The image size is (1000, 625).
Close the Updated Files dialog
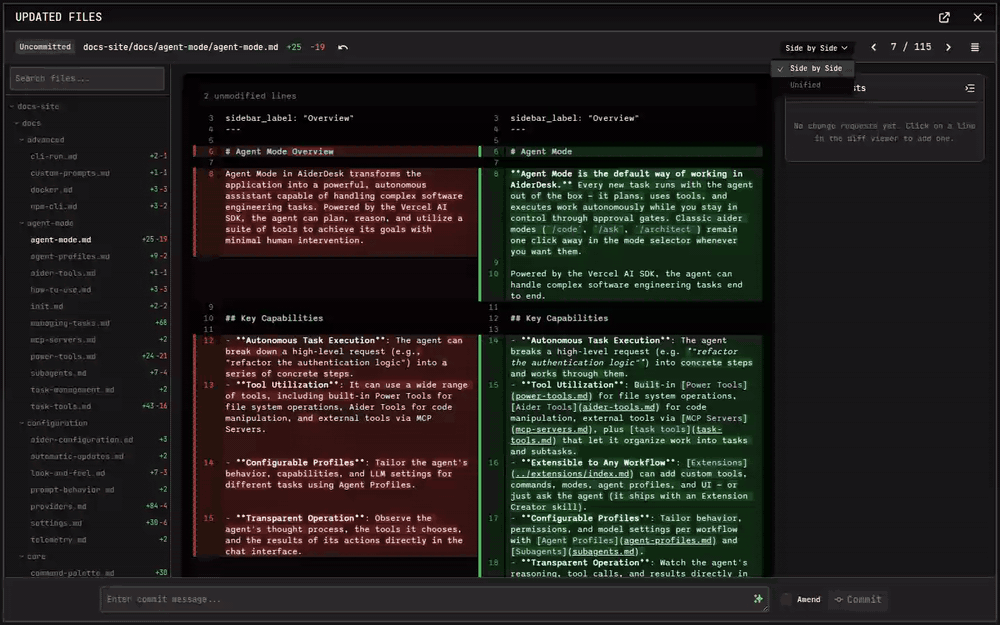click(x=978, y=17)
